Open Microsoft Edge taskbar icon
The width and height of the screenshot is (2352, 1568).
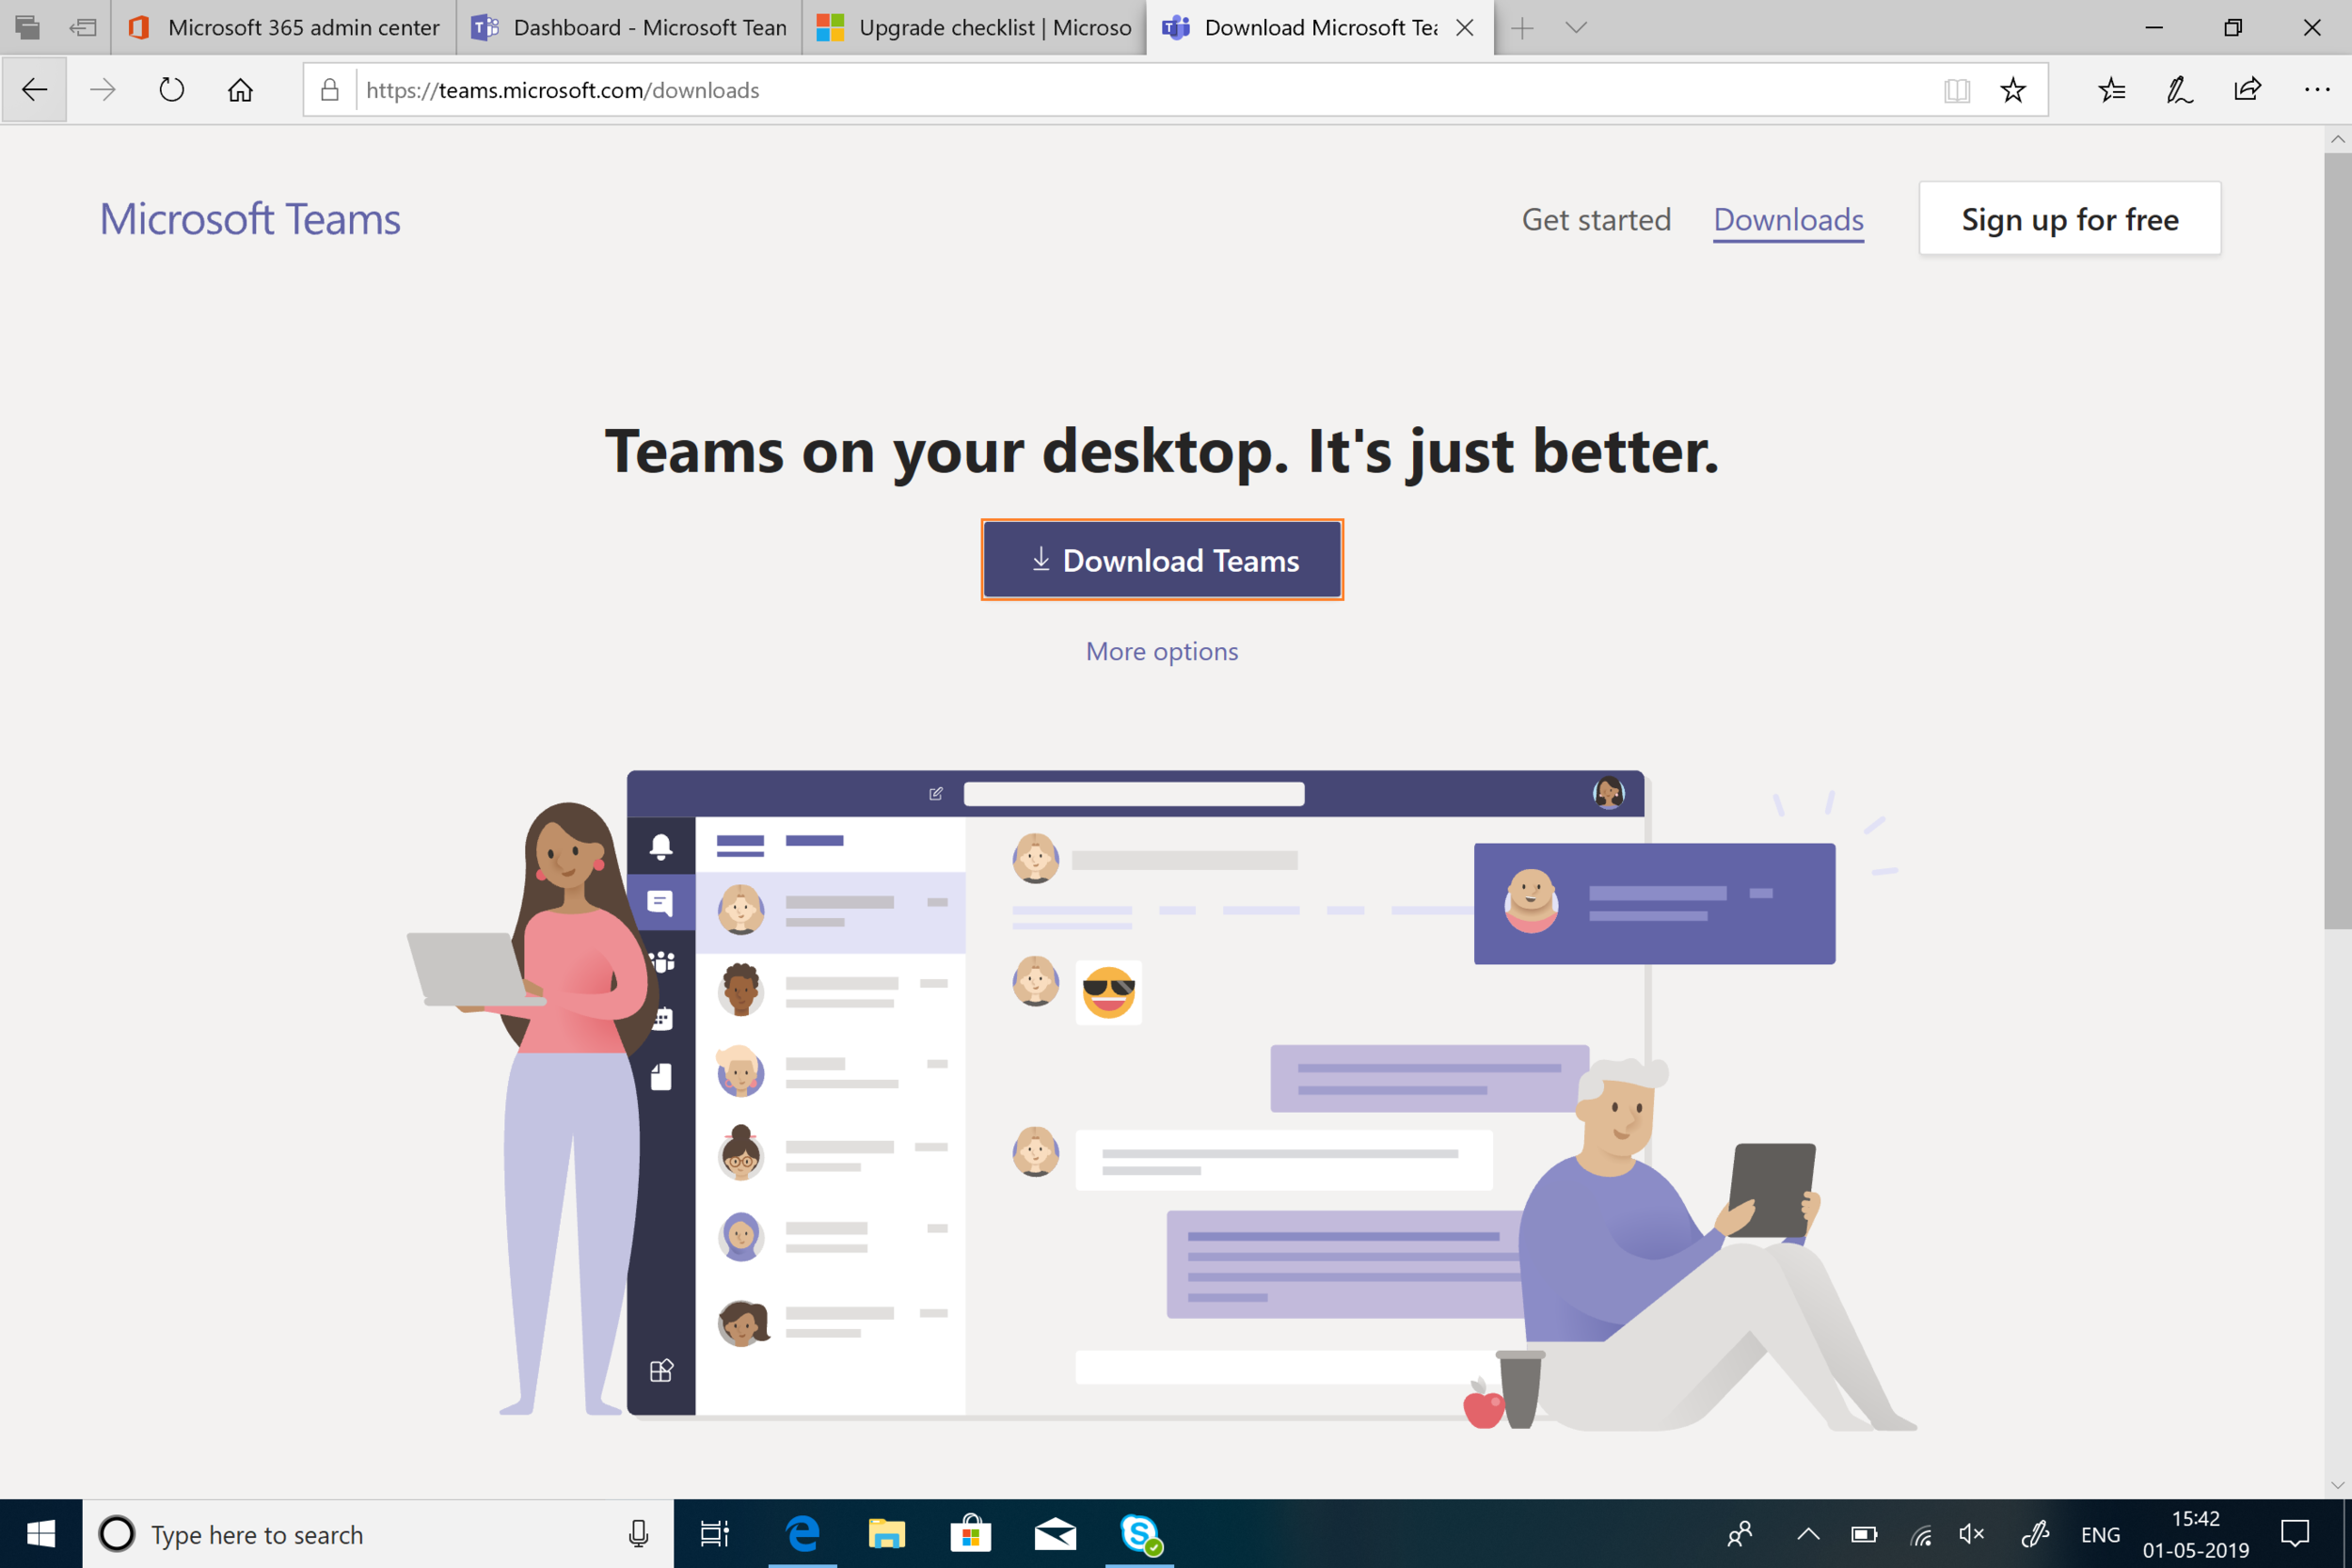coord(803,1534)
